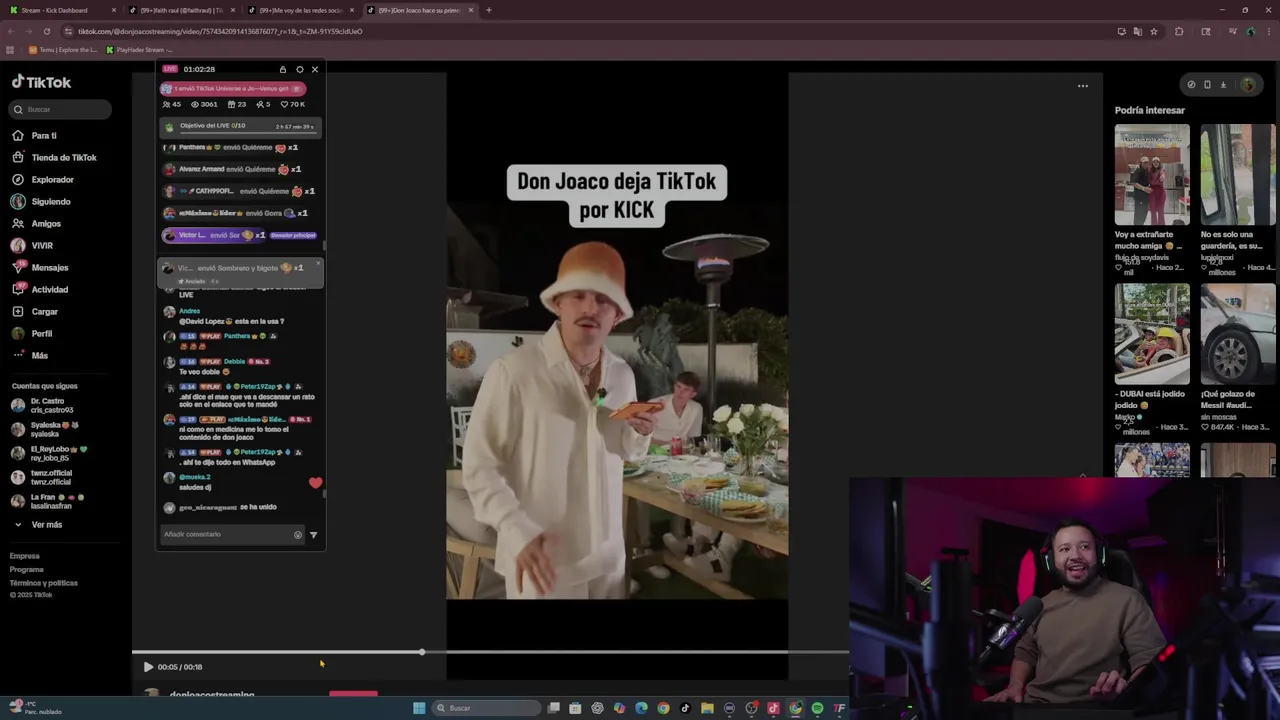Viewport: 1280px width, 720px height.
Task: Play the video with the play button
Action: tap(148, 667)
